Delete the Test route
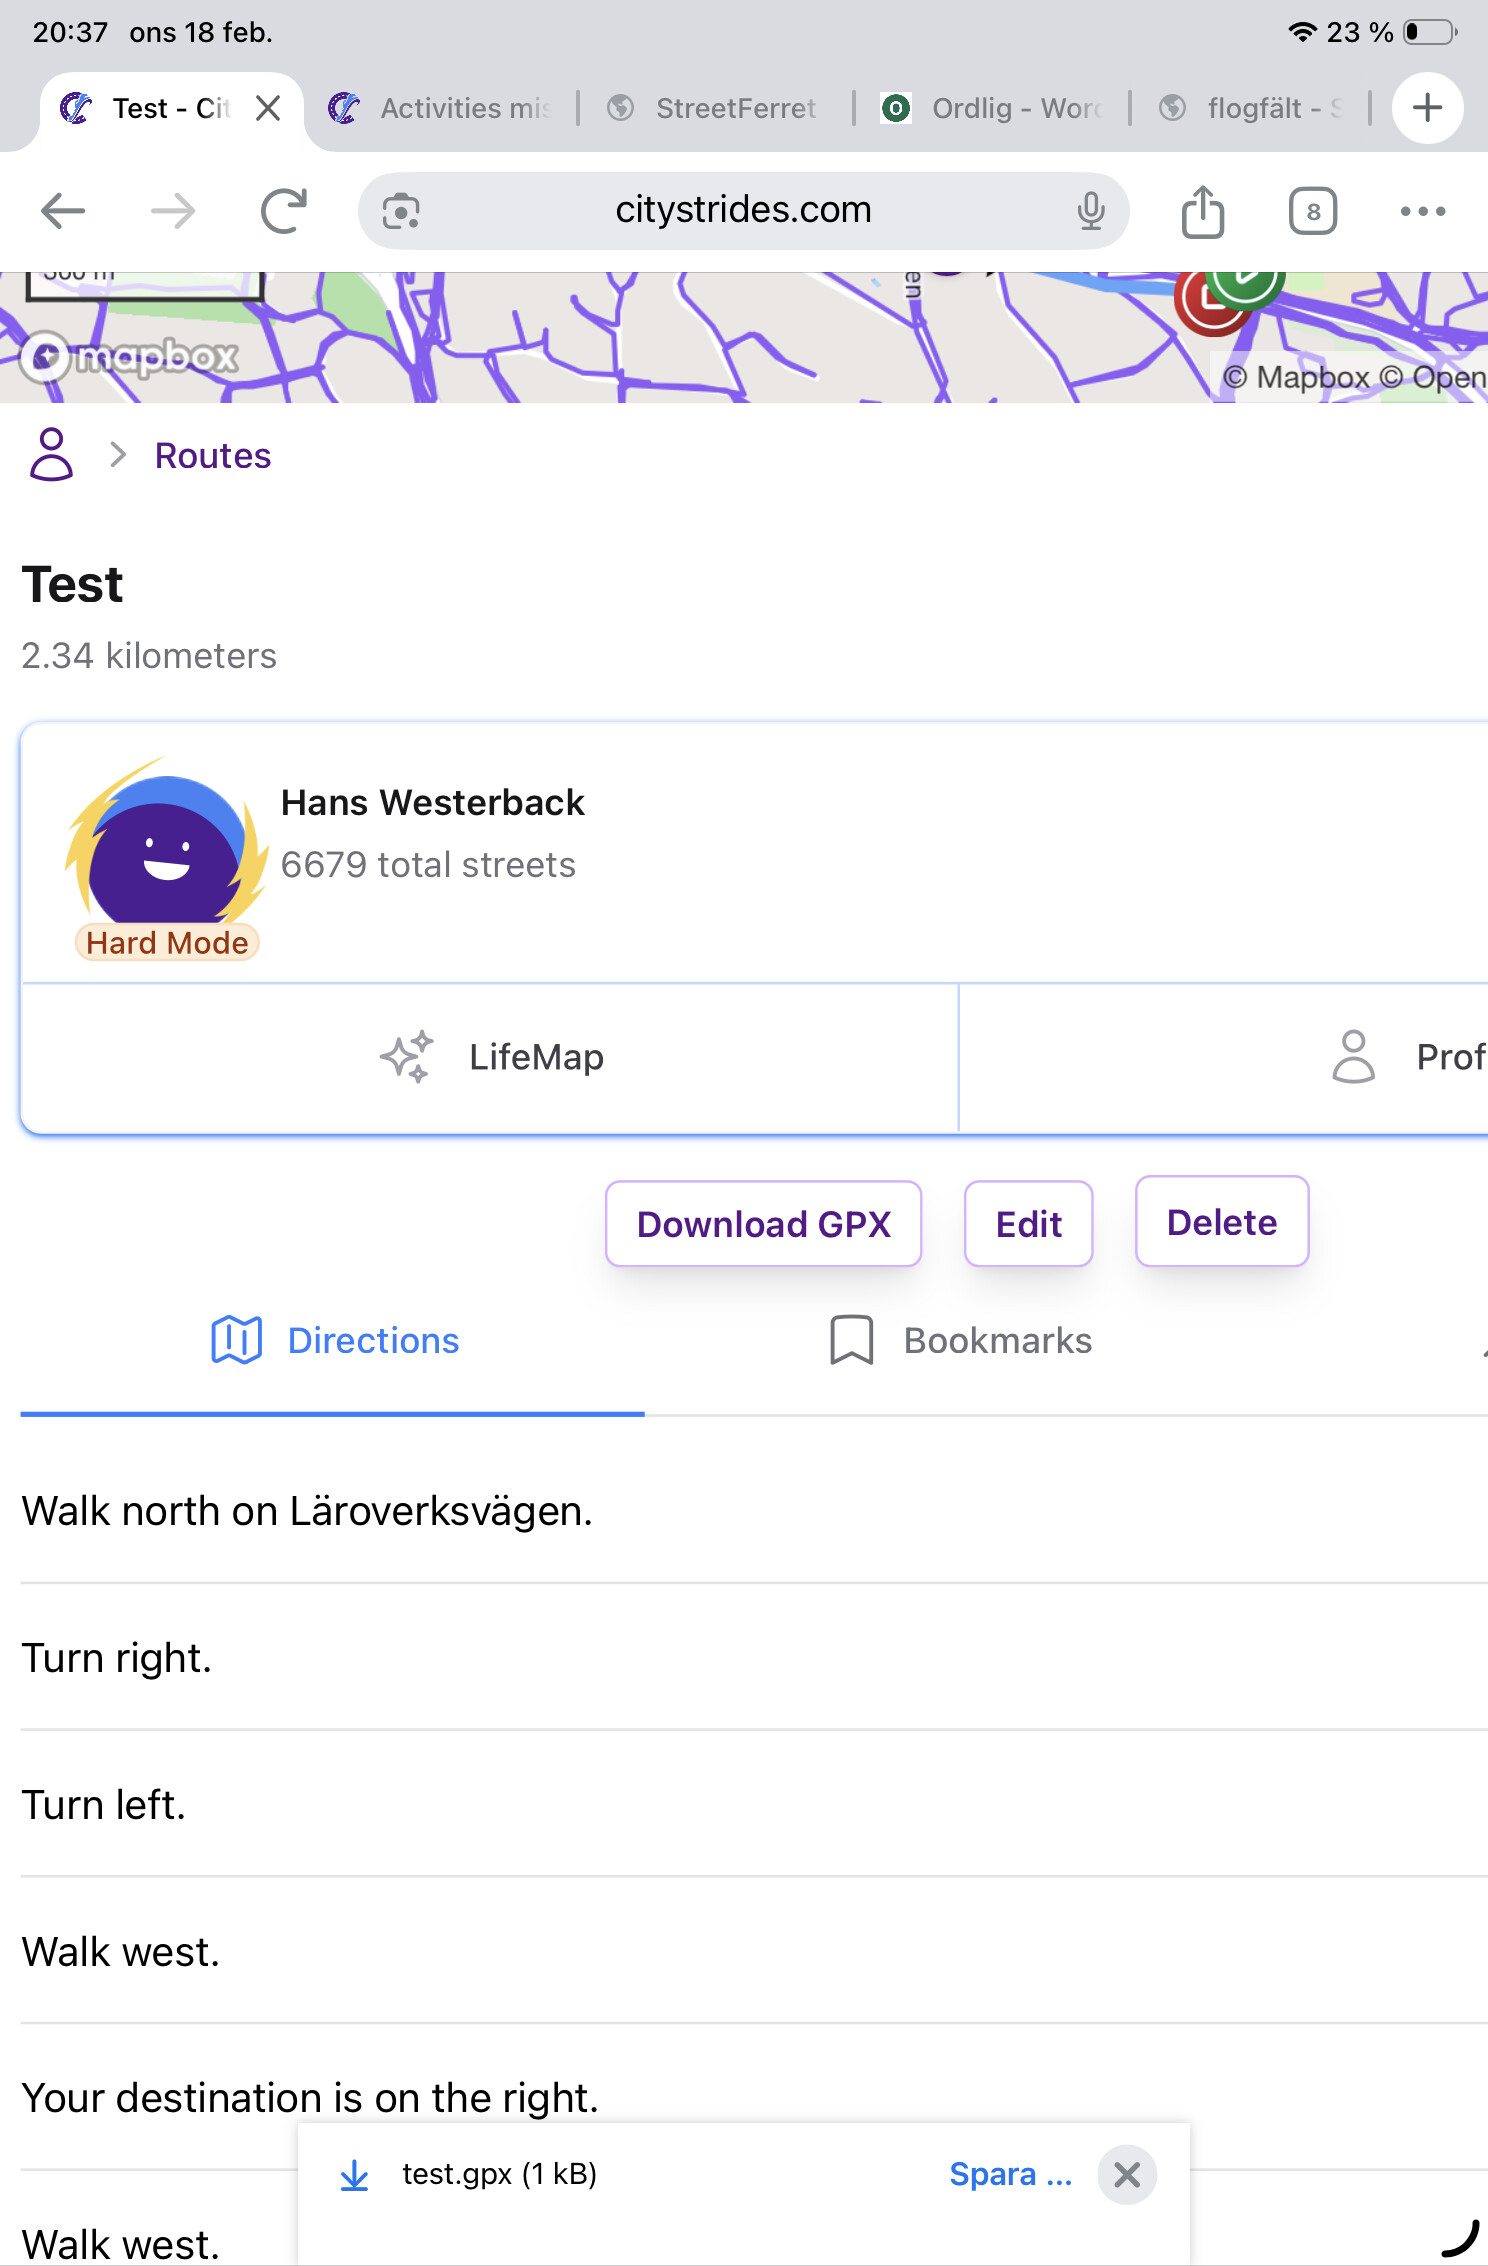 click(1221, 1222)
